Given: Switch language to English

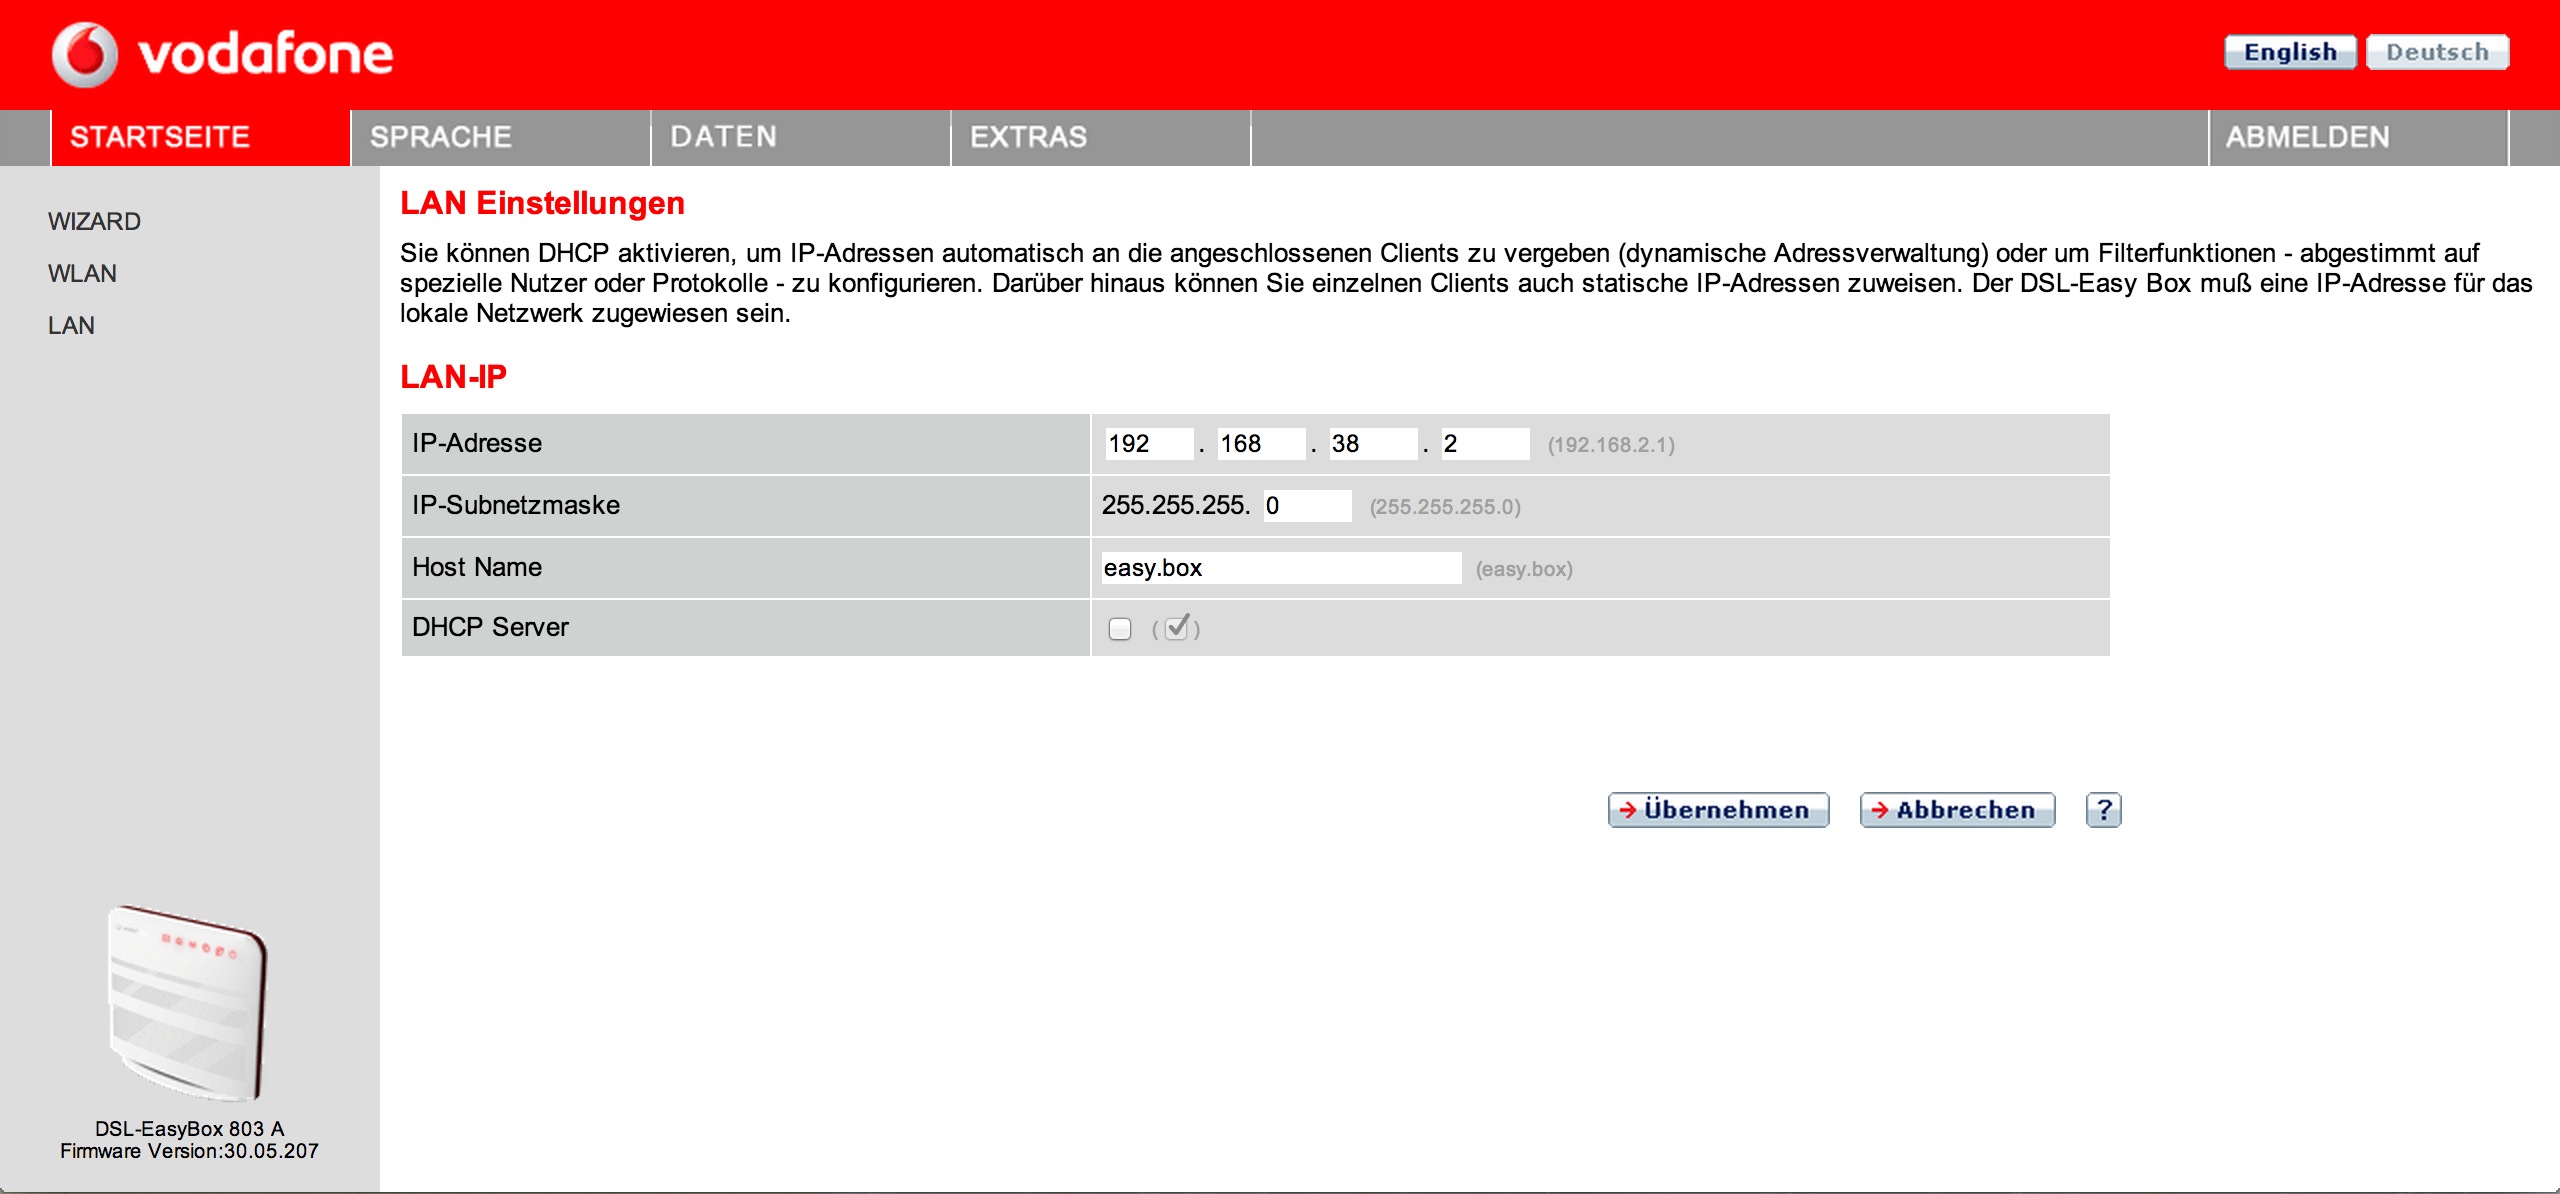Looking at the screenshot, I should 2289,52.
